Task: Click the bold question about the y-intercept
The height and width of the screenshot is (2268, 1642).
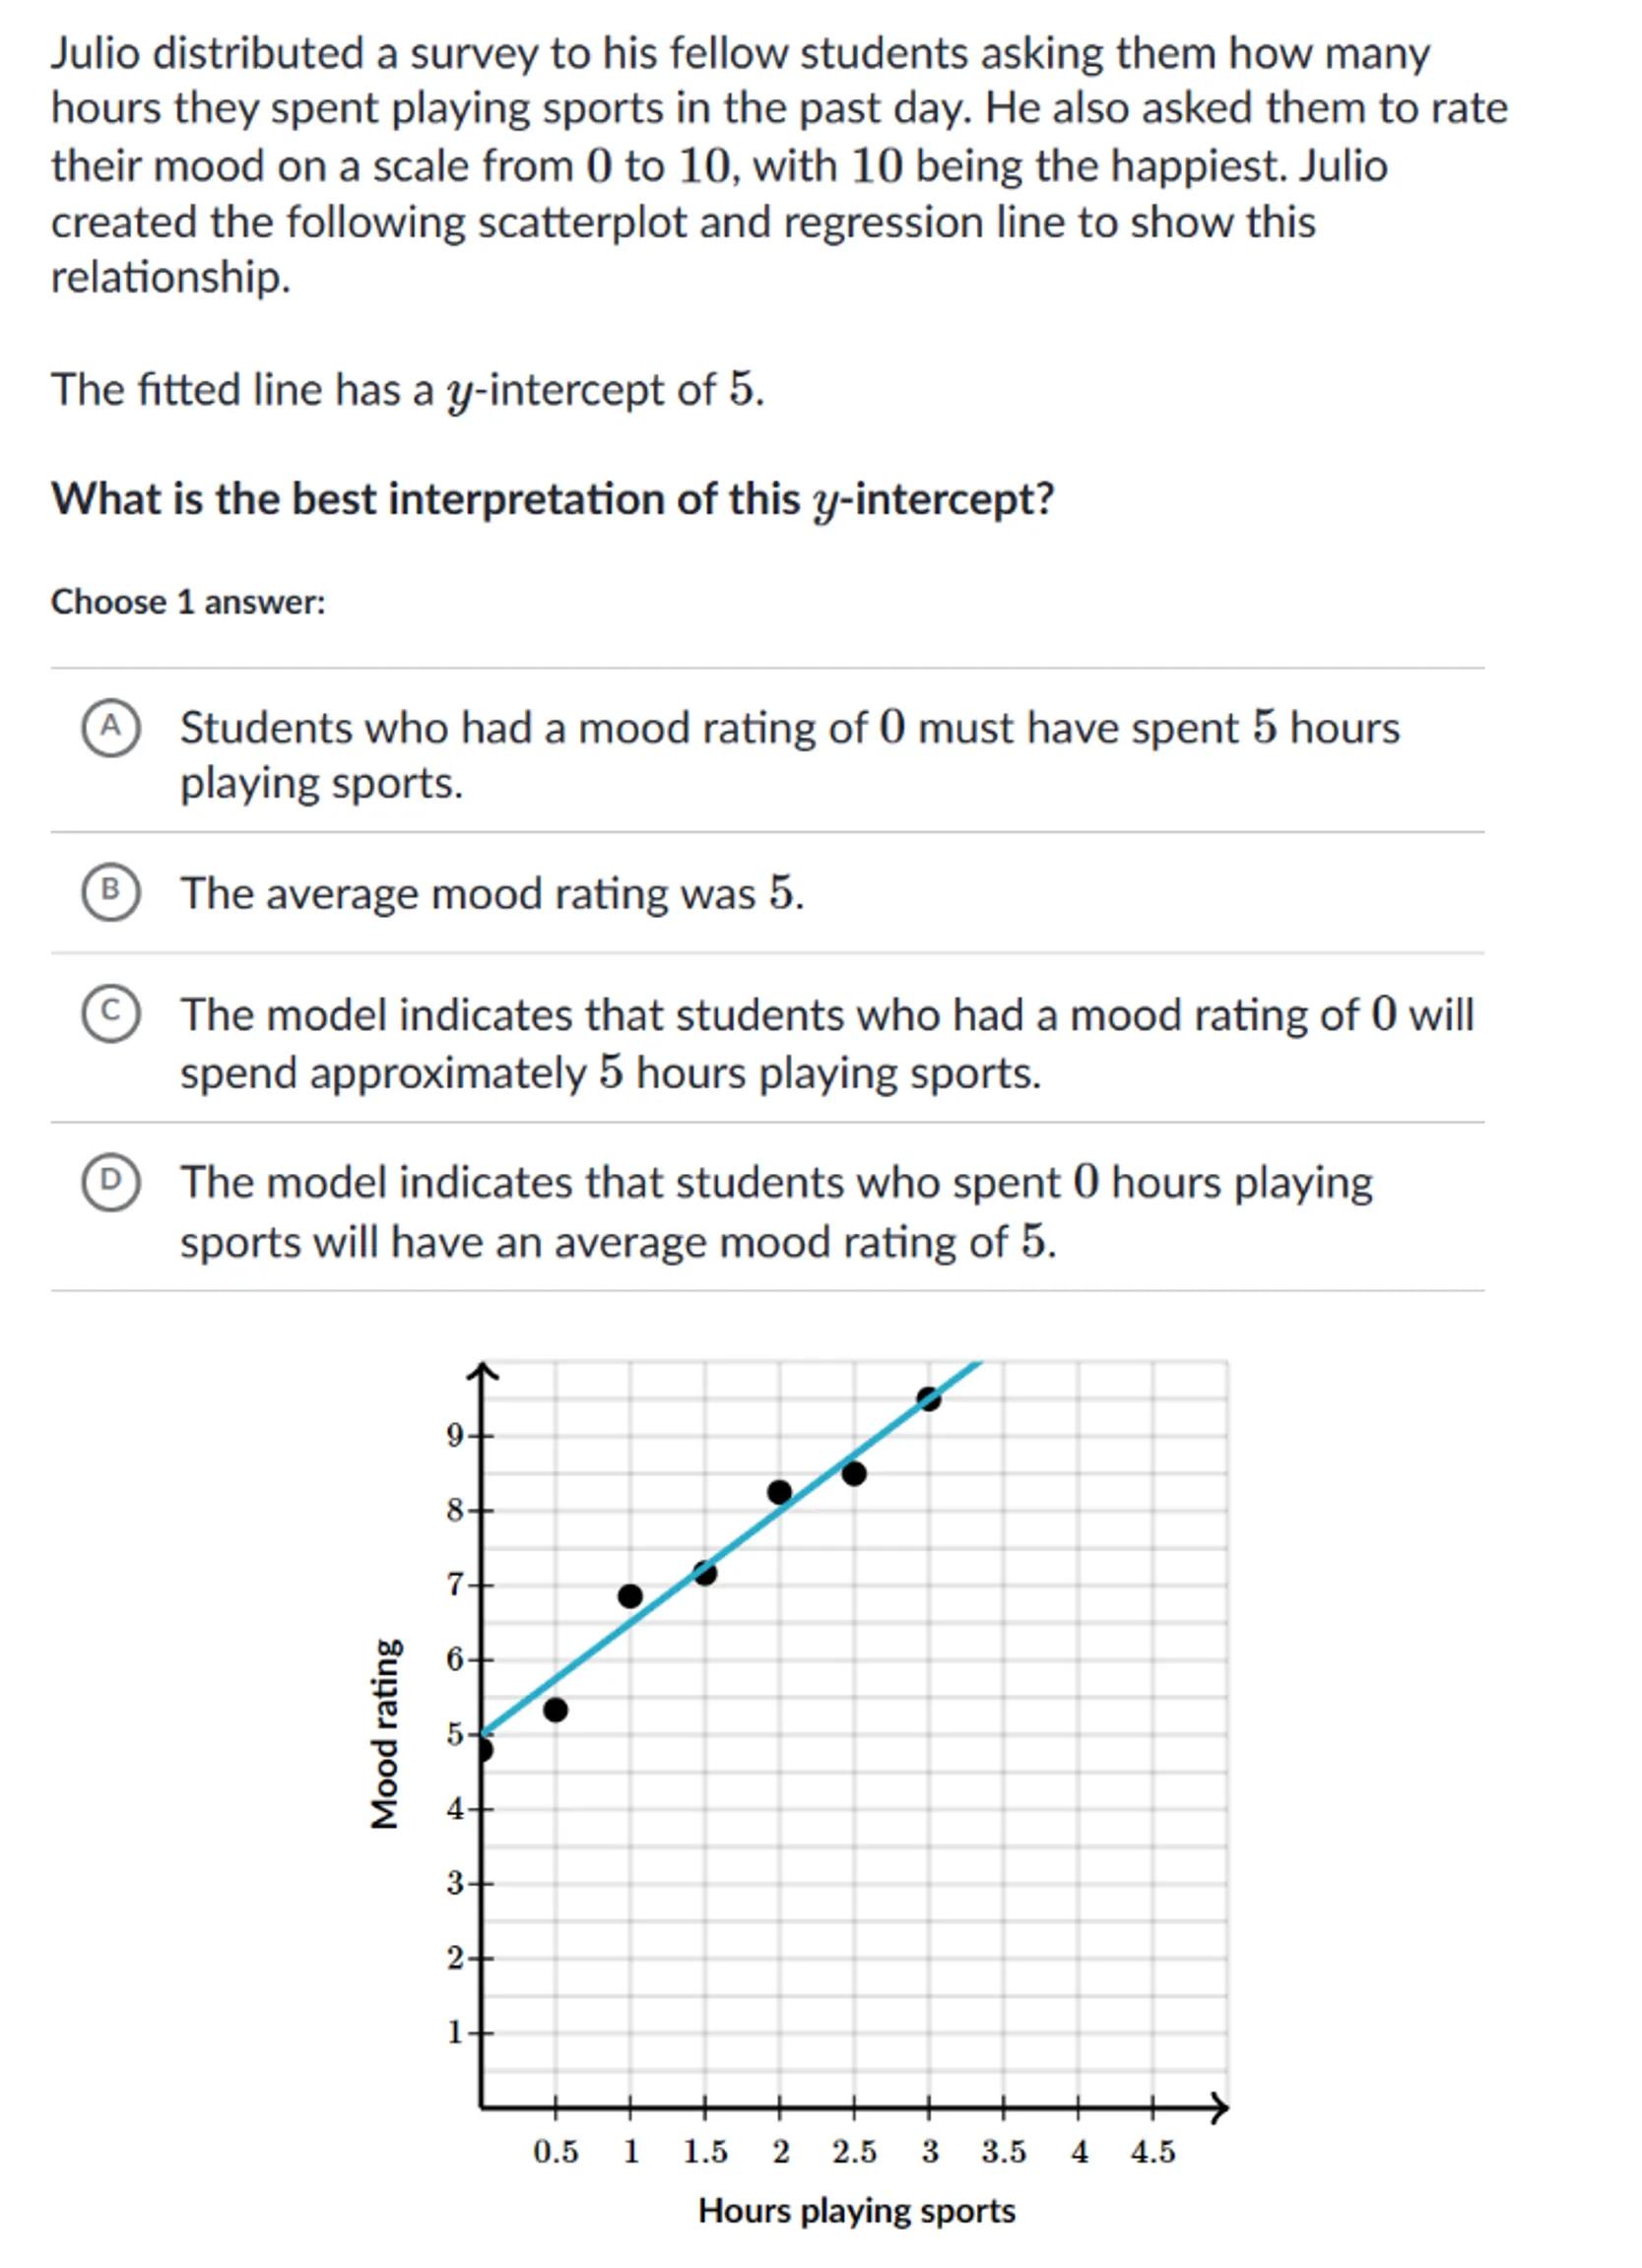Action: pyautogui.click(x=552, y=498)
